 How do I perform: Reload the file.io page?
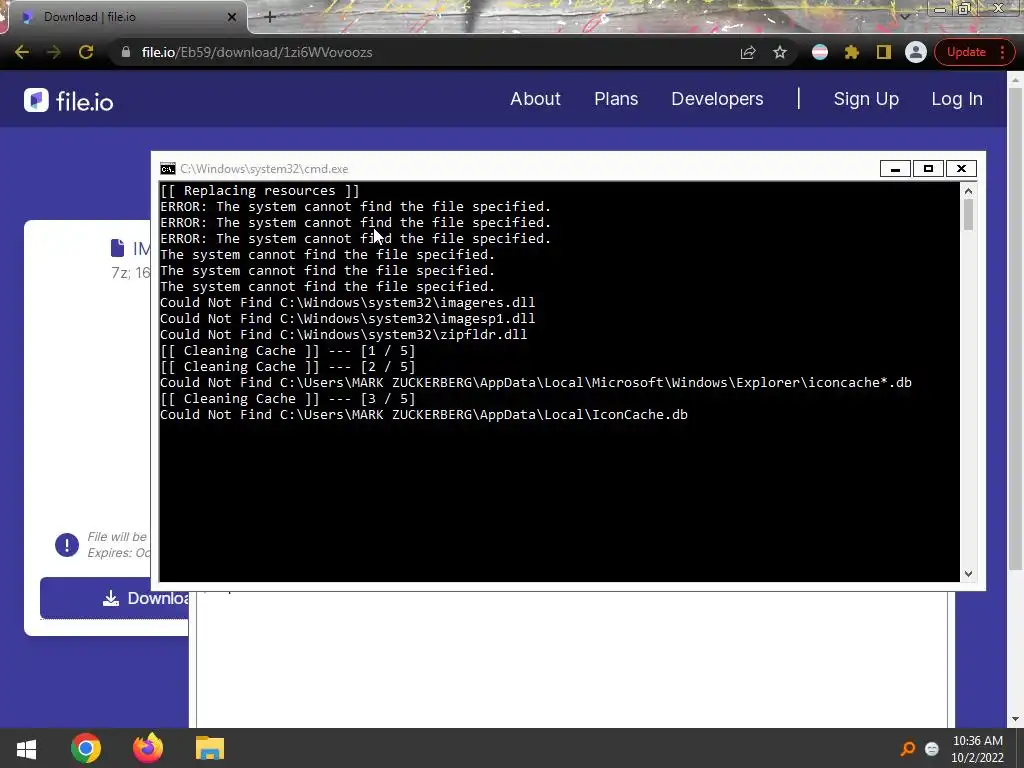click(x=86, y=52)
